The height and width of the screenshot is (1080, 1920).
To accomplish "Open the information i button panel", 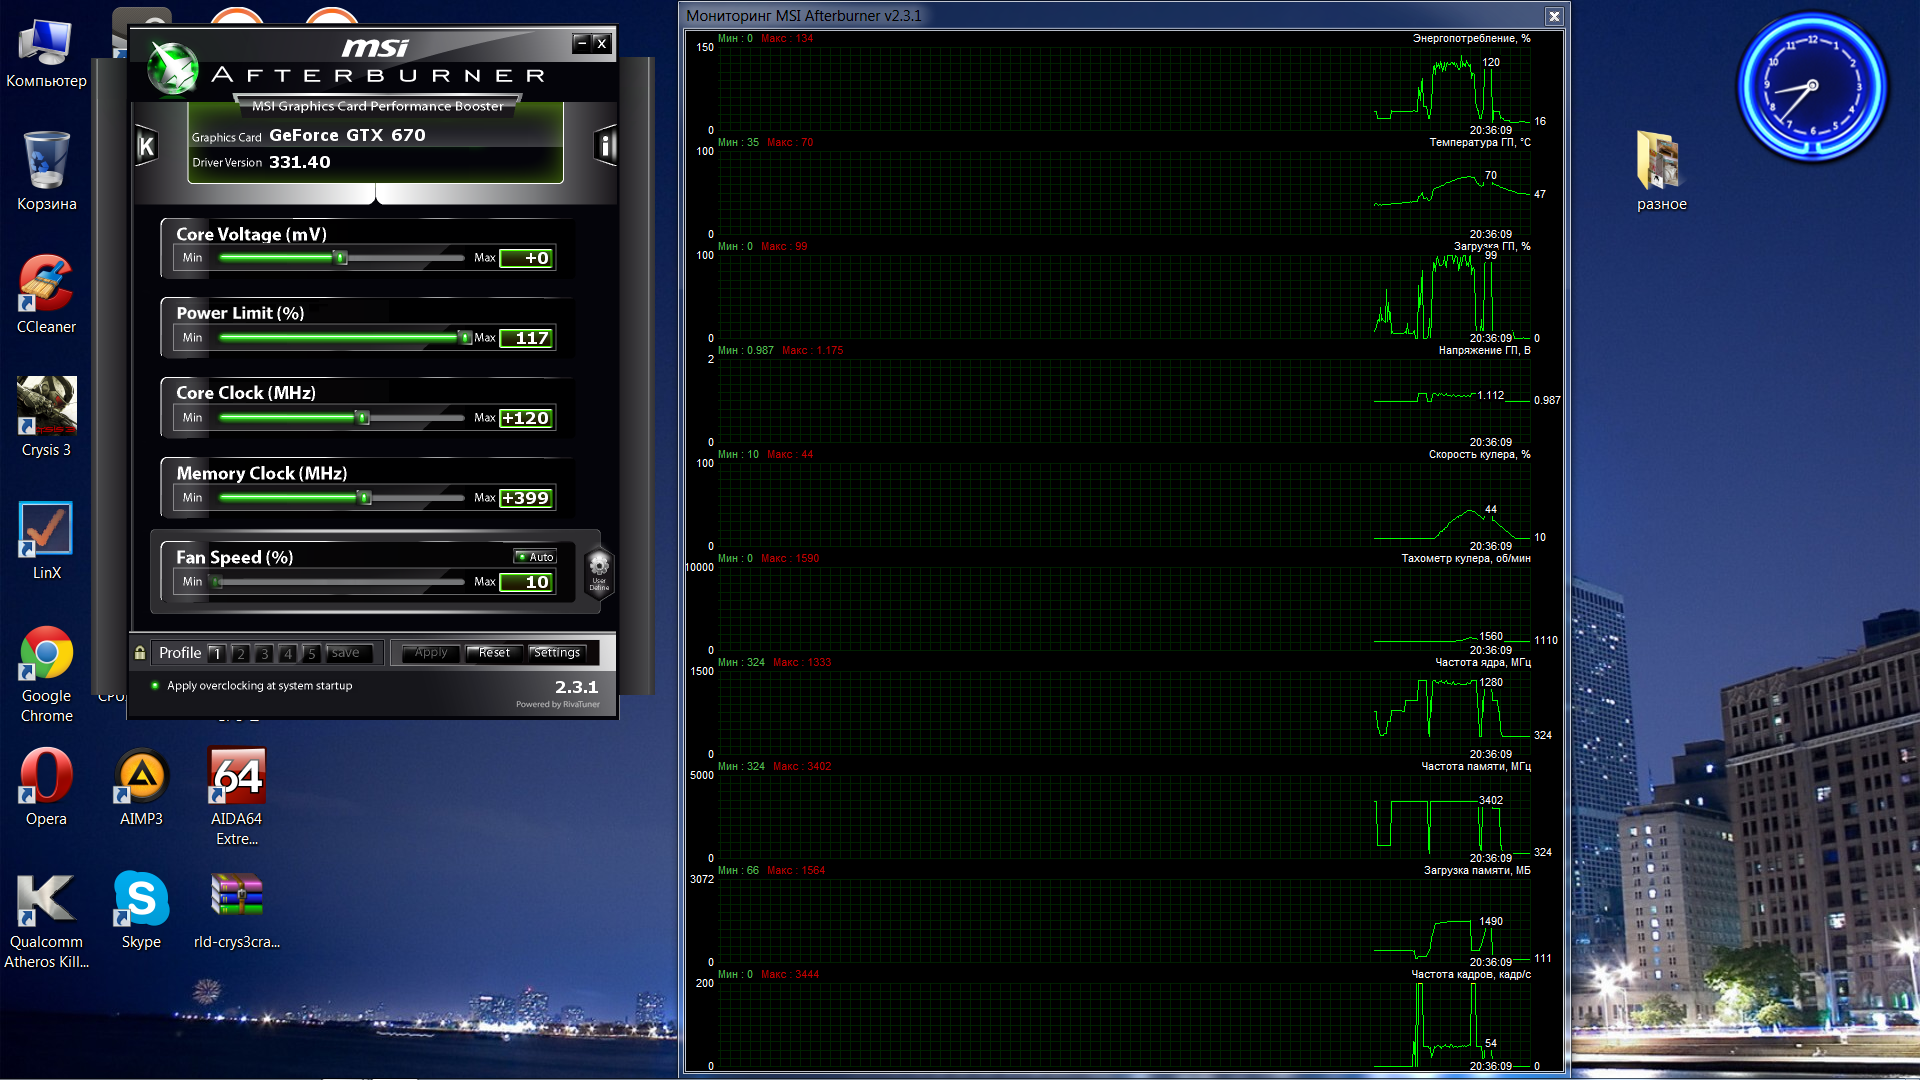I will click(605, 146).
